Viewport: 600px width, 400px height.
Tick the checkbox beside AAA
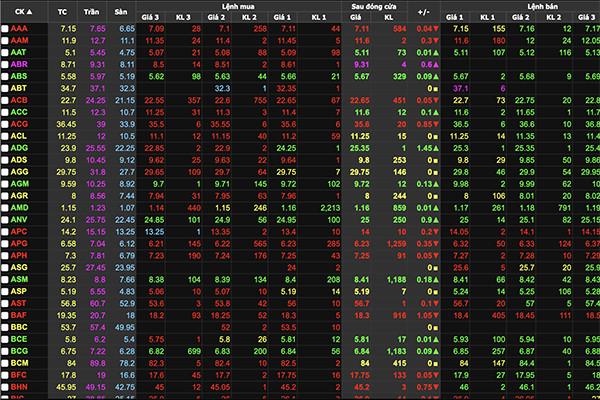[5, 29]
